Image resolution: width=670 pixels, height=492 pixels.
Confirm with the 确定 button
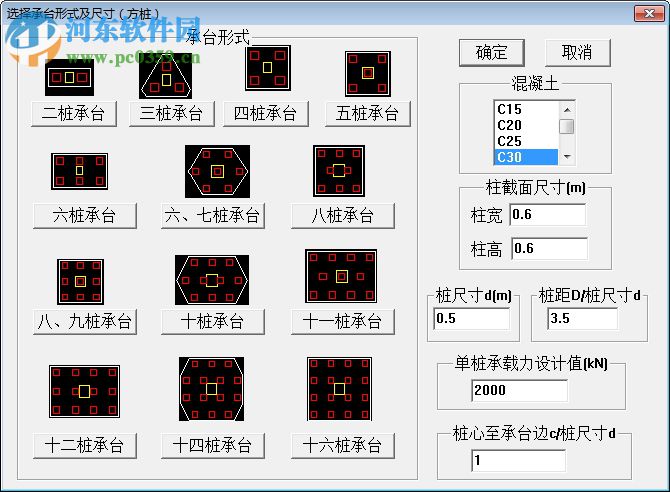[x=492, y=53]
